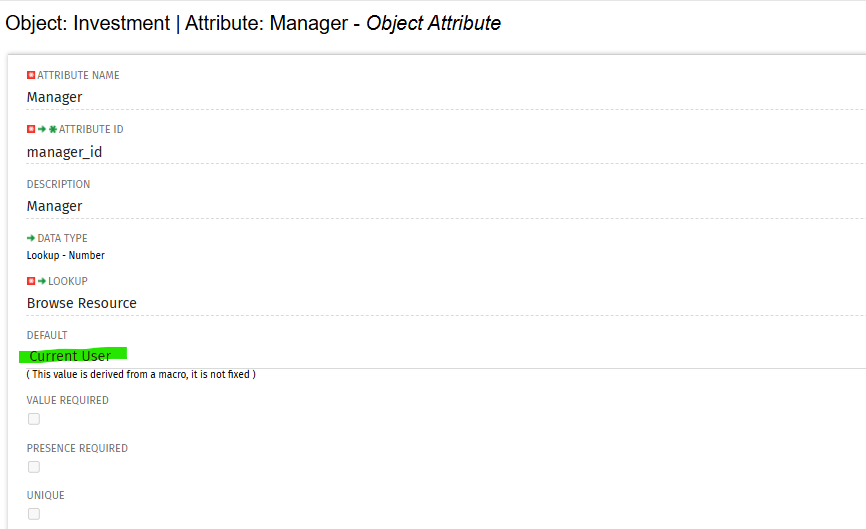Image resolution: width=866 pixels, height=529 pixels.
Task: Click the macro-derived value note text
Action: 141,374
